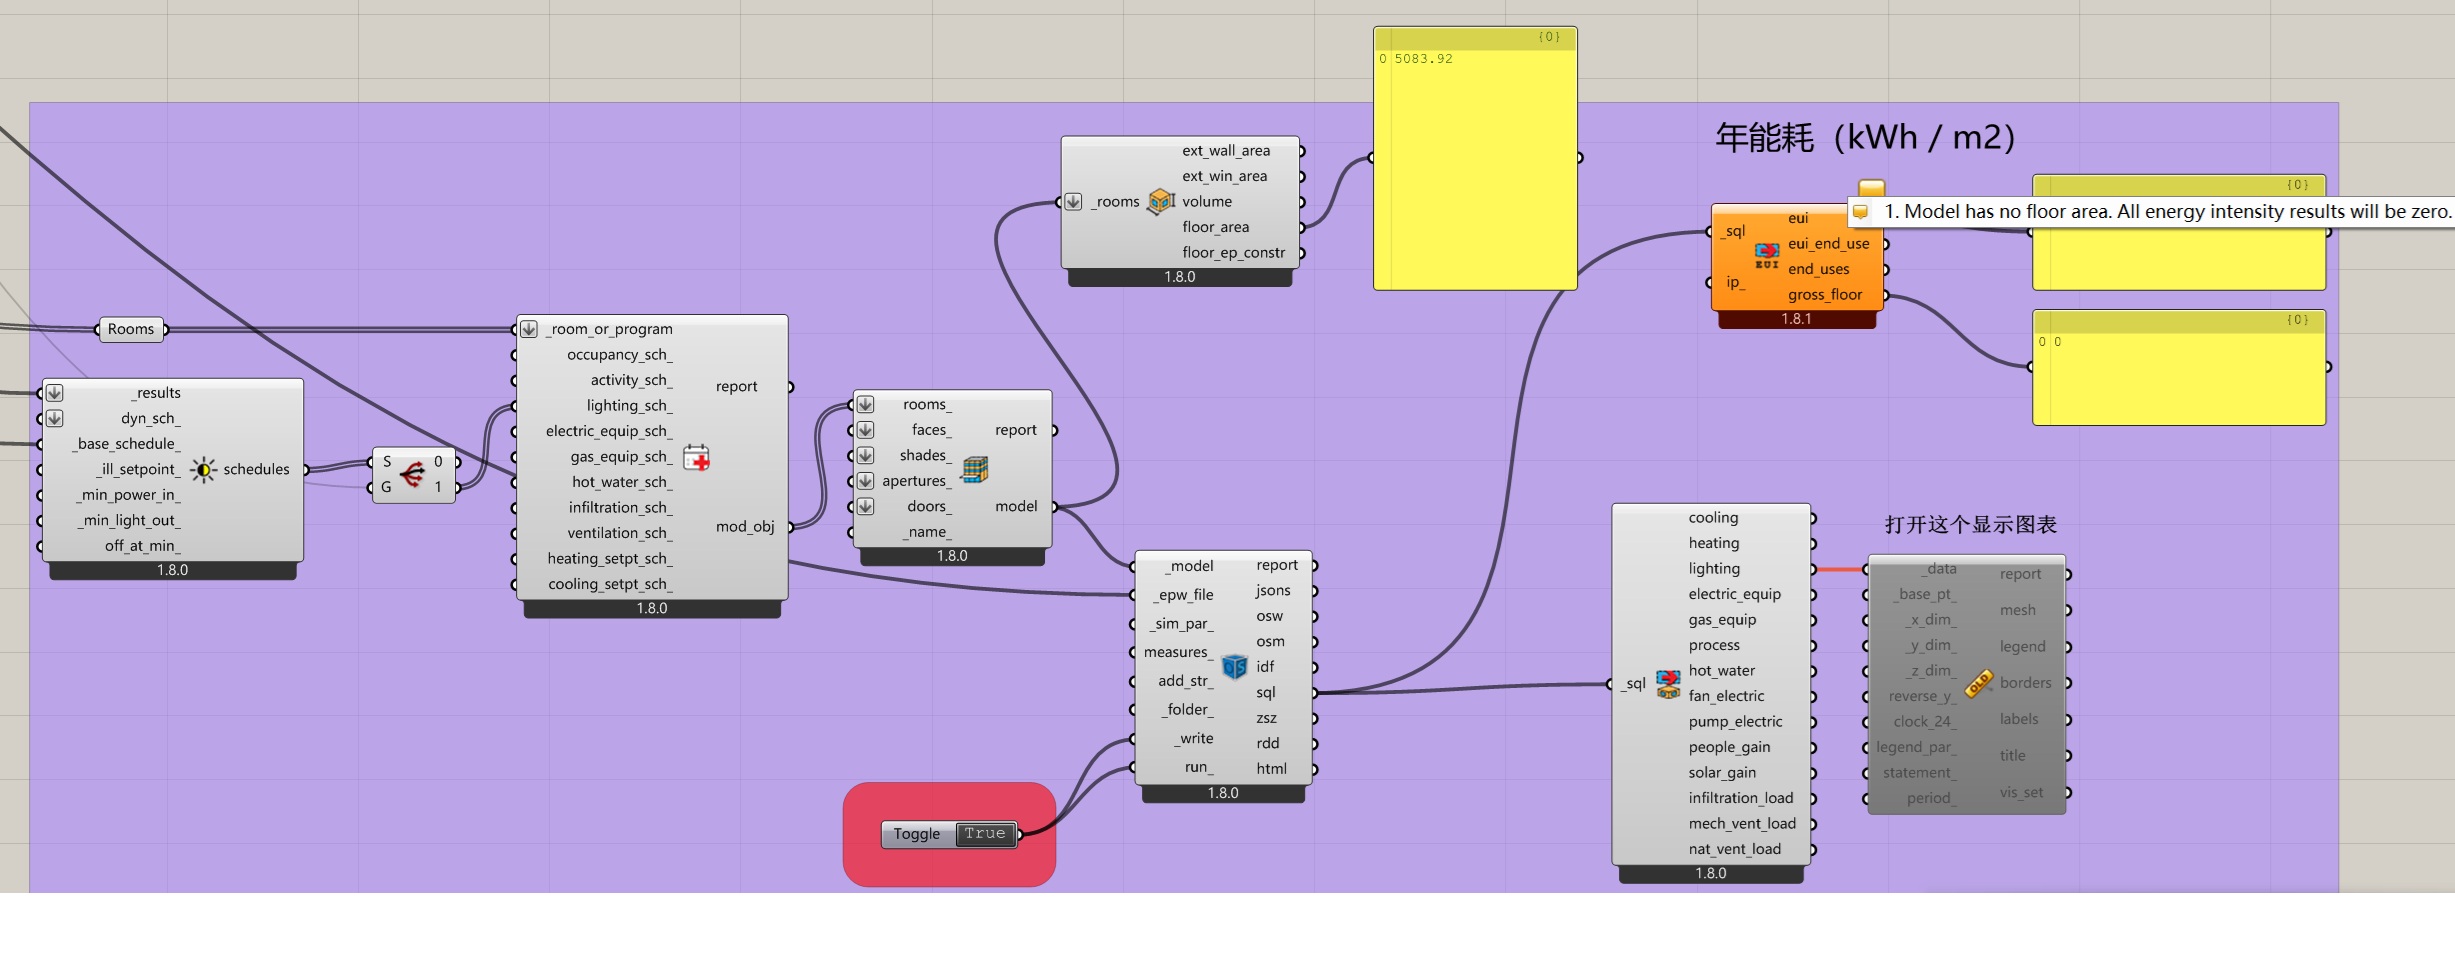Click the lighting output
The width and height of the screenshot is (2455, 960).
coord(1714,569)
